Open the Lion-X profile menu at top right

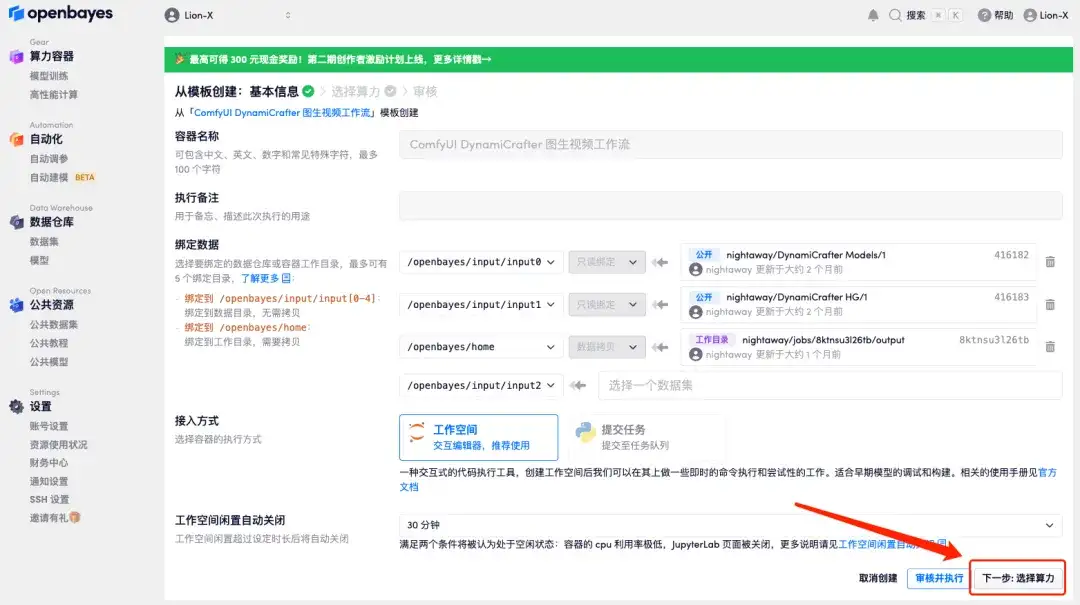[1046, 15]
